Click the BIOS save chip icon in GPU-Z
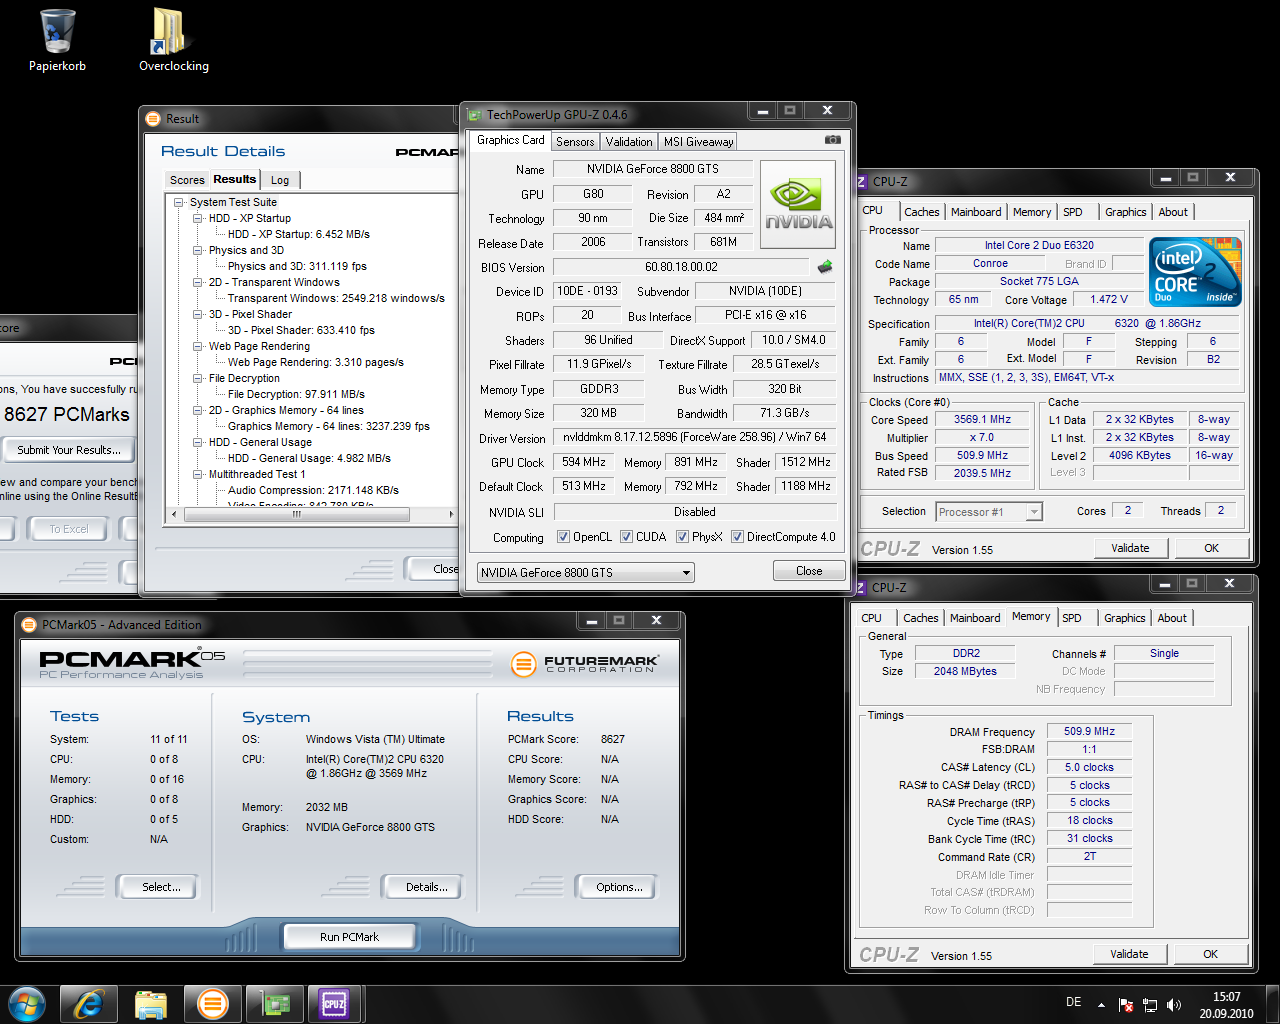The height and width of the screenshot is (1024, 1280). pos(825,267)
